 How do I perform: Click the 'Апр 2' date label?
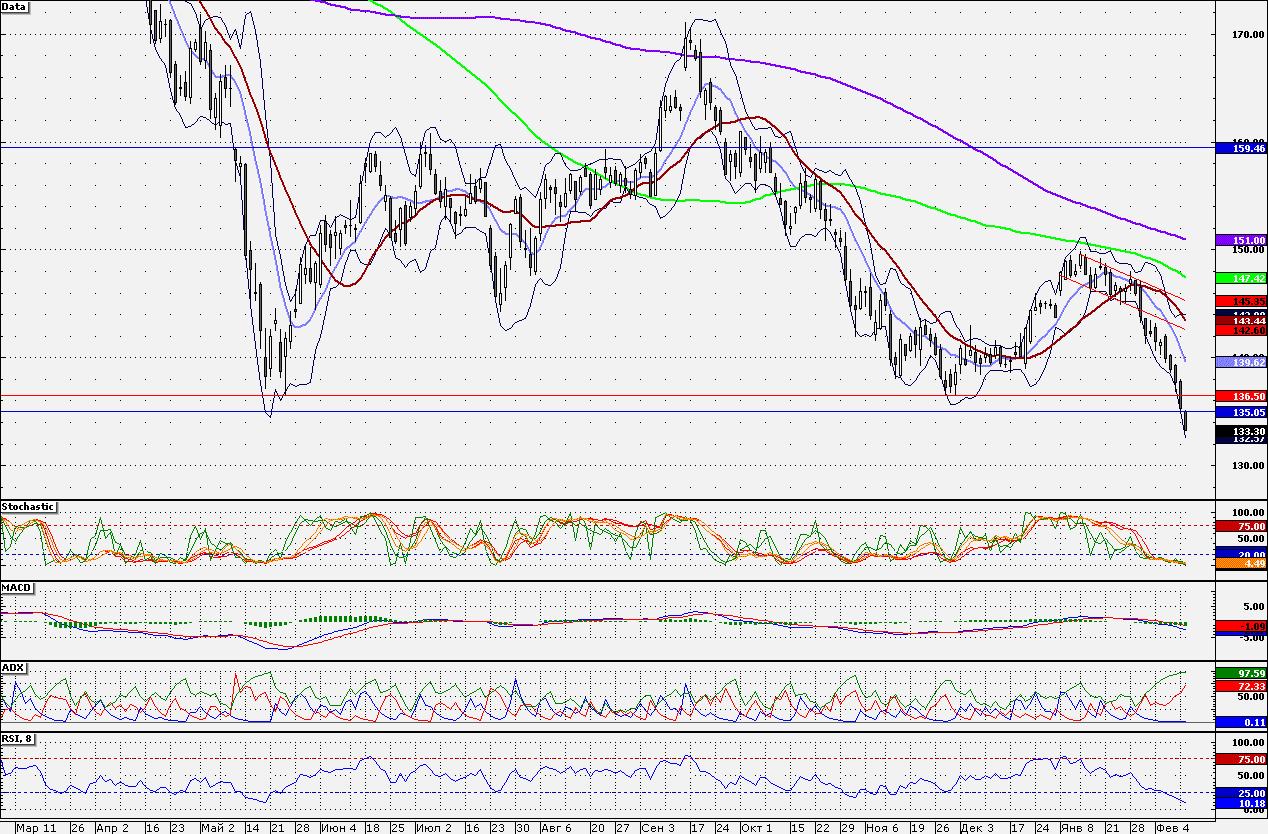pyautogui.click(x=111, y=828)
